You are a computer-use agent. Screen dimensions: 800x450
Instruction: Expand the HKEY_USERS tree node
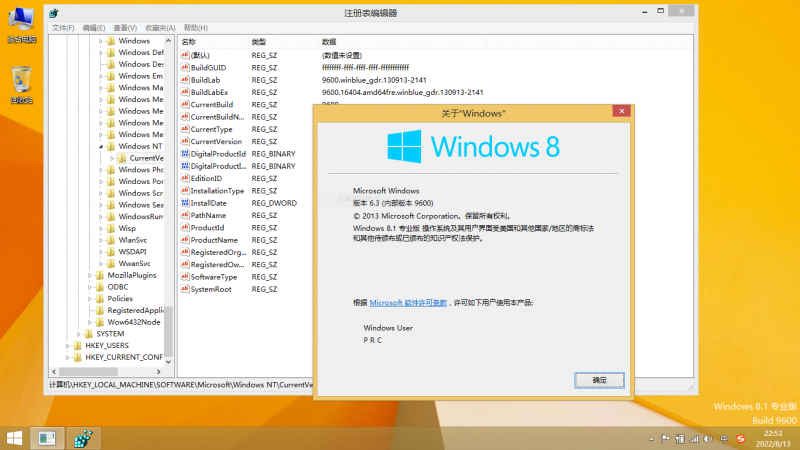point(67,345)
